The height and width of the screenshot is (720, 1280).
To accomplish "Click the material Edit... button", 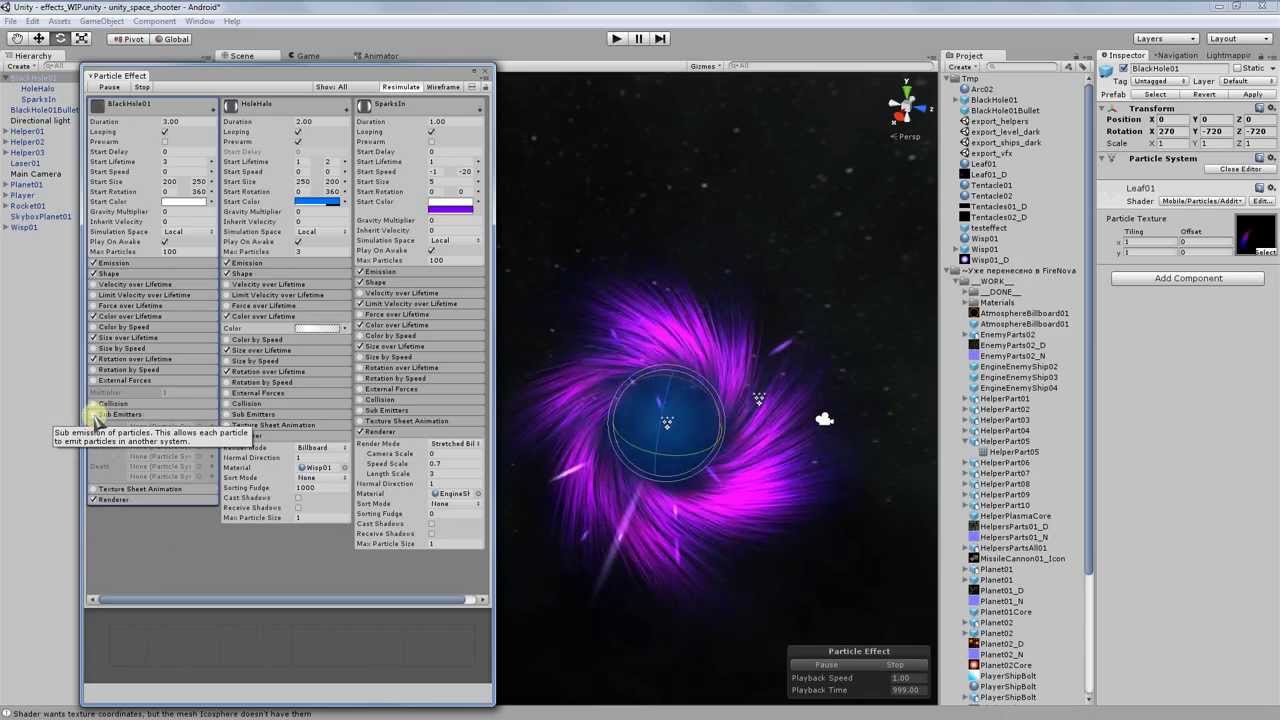I will pos(1262,201).
